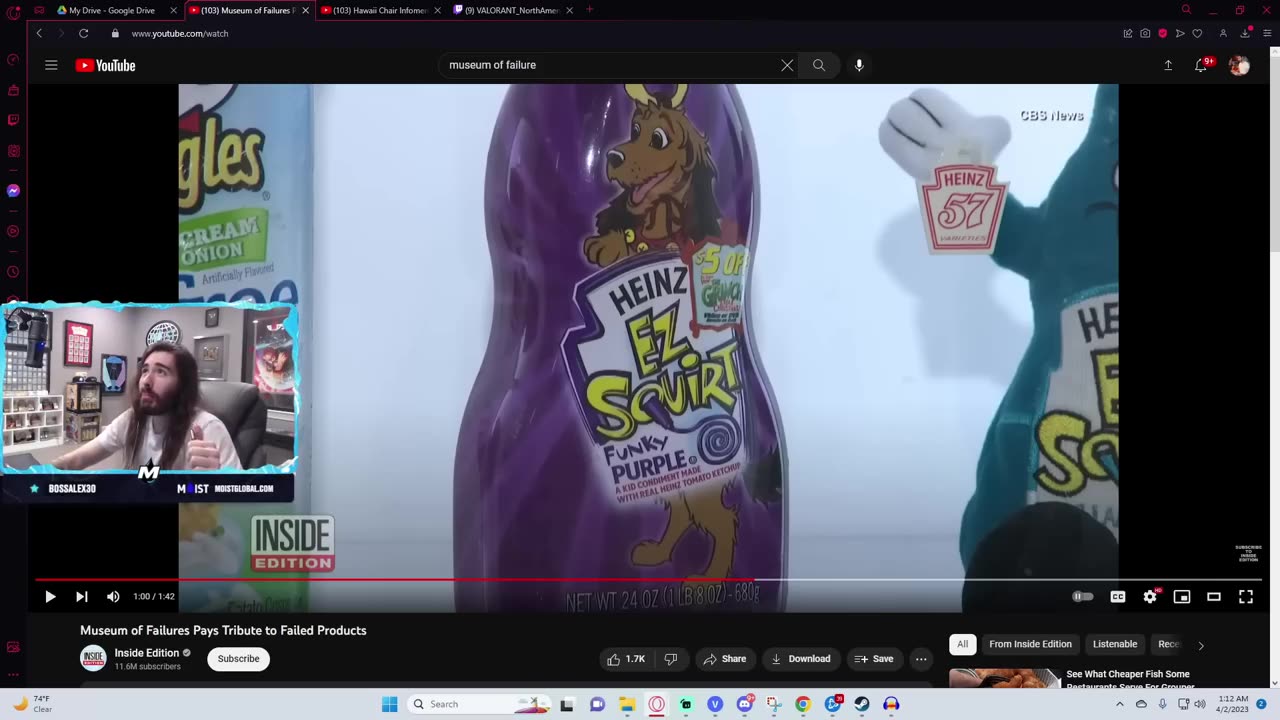The width and height of the screenshot is (1280, 720).
Task: Select the 'All' filter chip
Action: click(x=962, y=644)
